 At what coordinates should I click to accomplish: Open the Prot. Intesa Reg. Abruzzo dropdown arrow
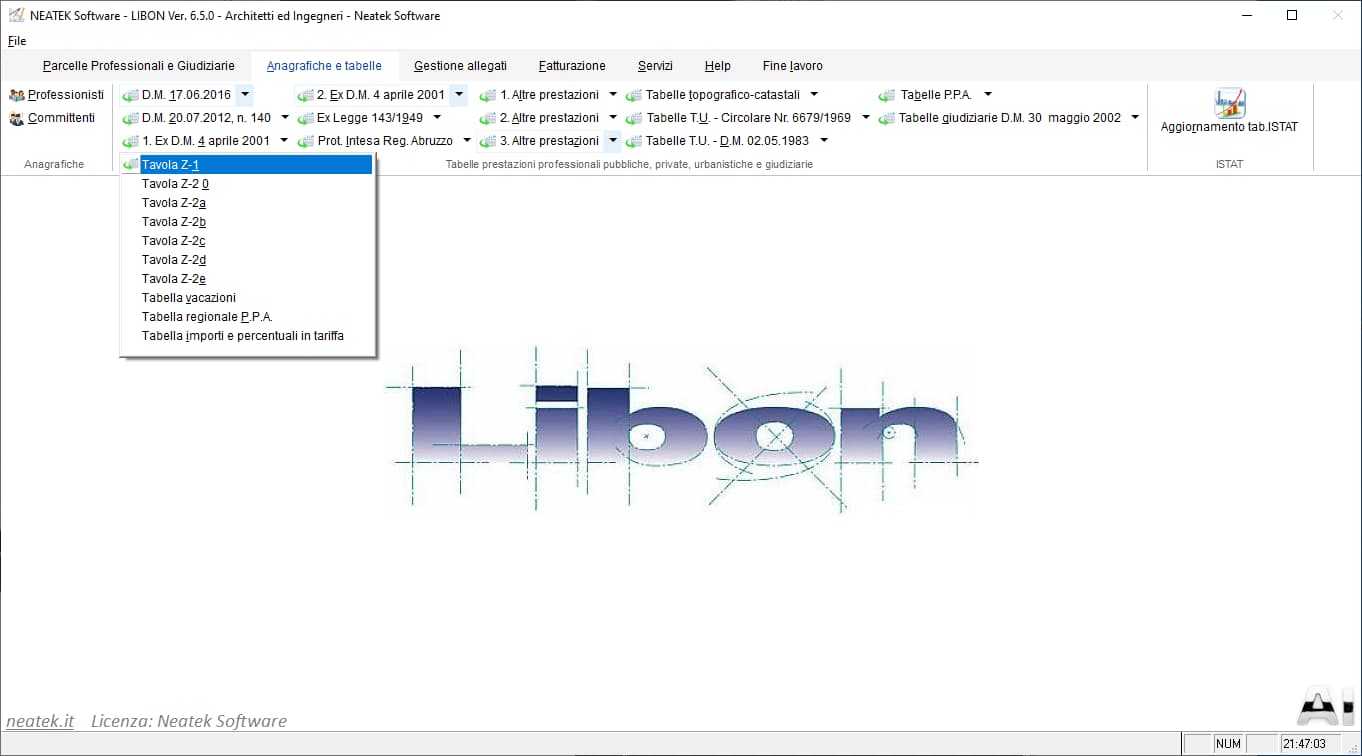tap(466, 141)
